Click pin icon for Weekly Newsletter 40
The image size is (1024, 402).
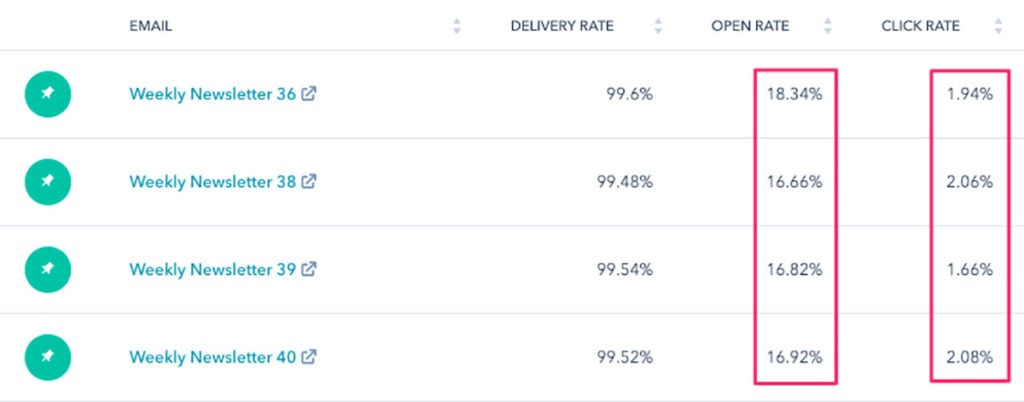48,357
